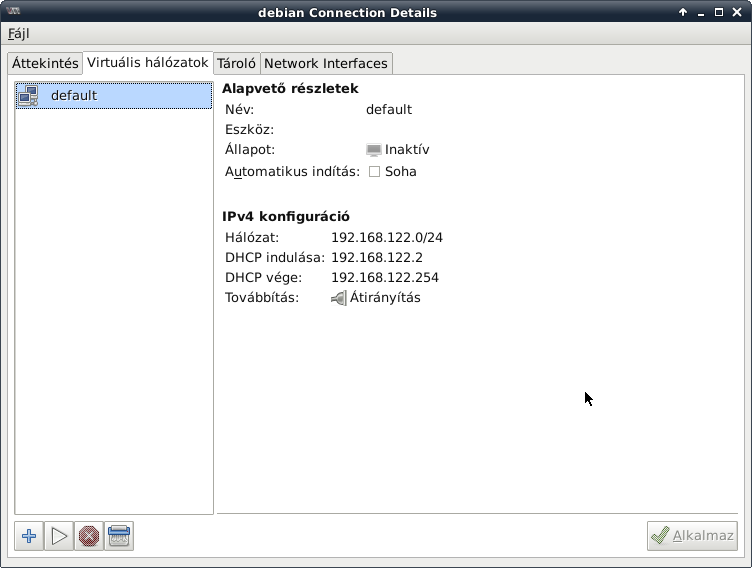This screenshot has width=752, height=568.
Task: Roll up the window using the up-arrow button
Action: (683, 12)
